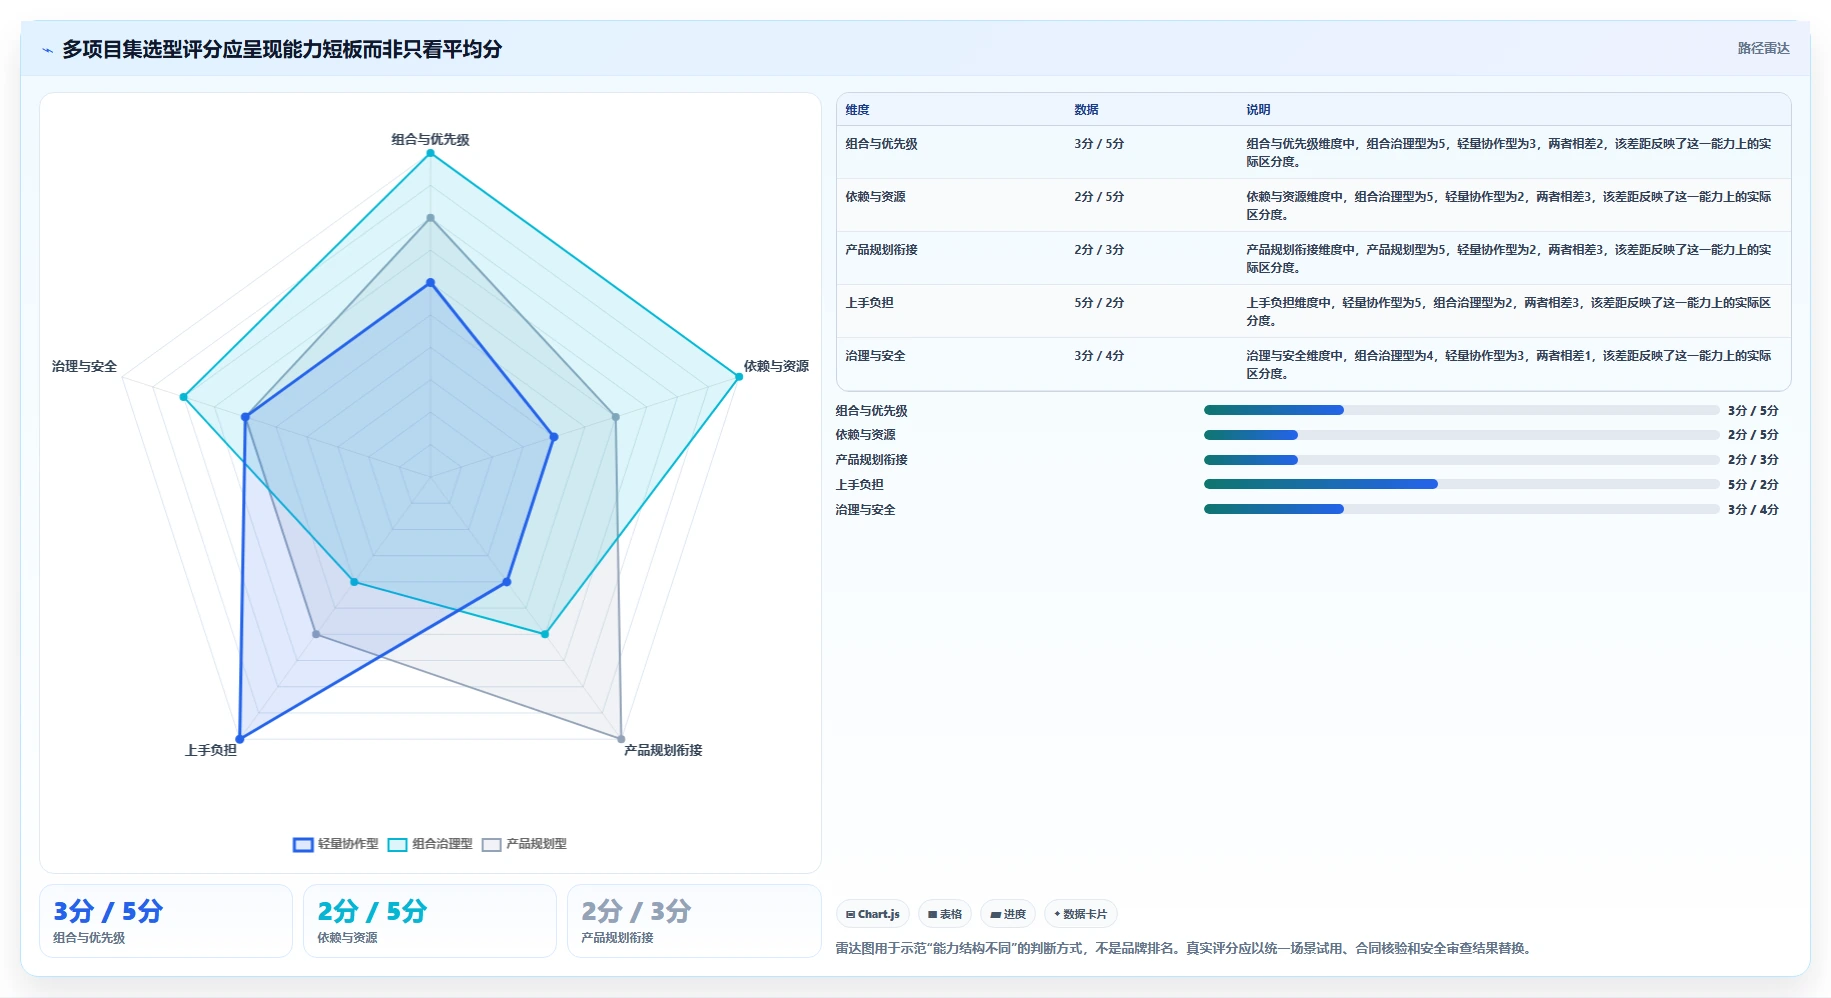Toggle the 轻量协作型 legend item
Viewport: 1831px width, 998px height.
[336, 844]
